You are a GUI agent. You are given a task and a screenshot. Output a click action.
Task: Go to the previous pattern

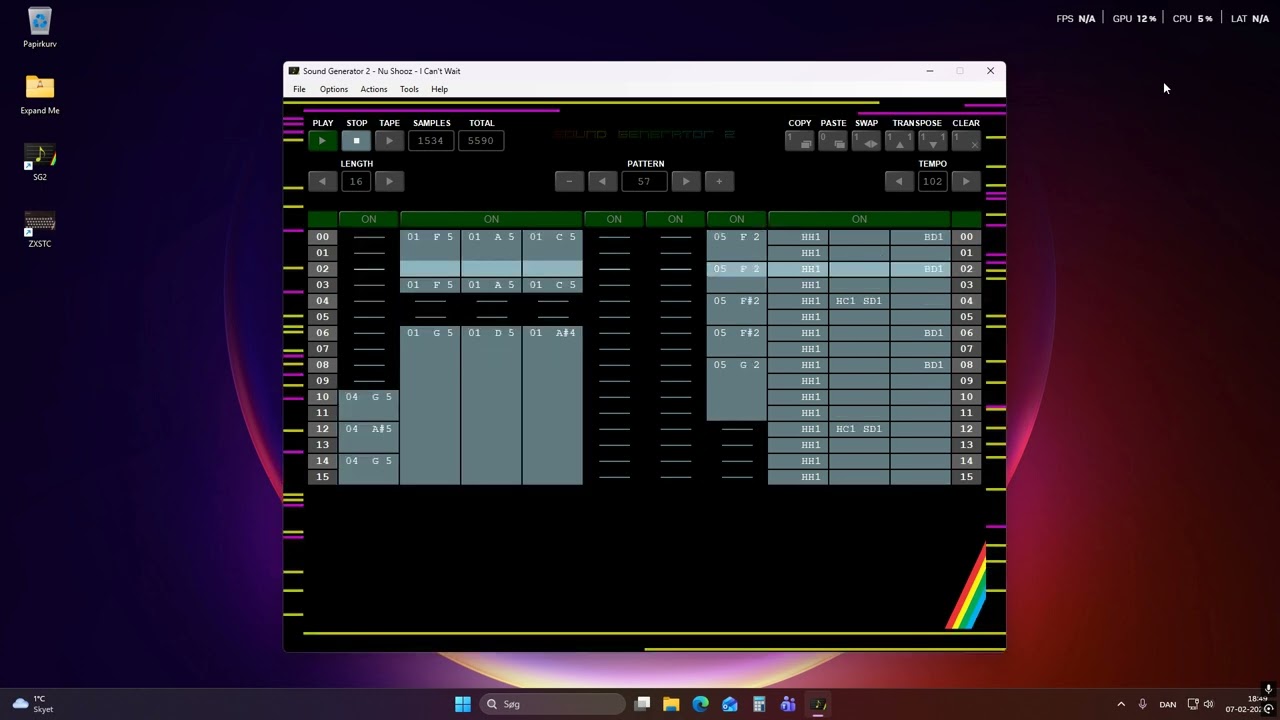602,181
